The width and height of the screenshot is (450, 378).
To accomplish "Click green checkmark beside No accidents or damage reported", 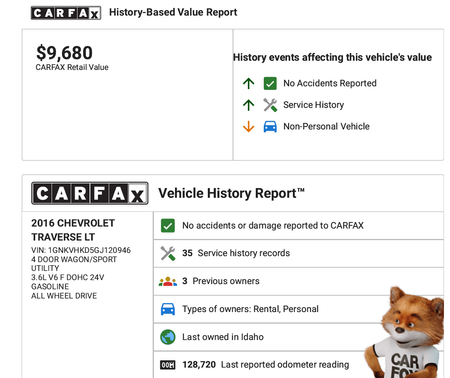I will [168, 226].
